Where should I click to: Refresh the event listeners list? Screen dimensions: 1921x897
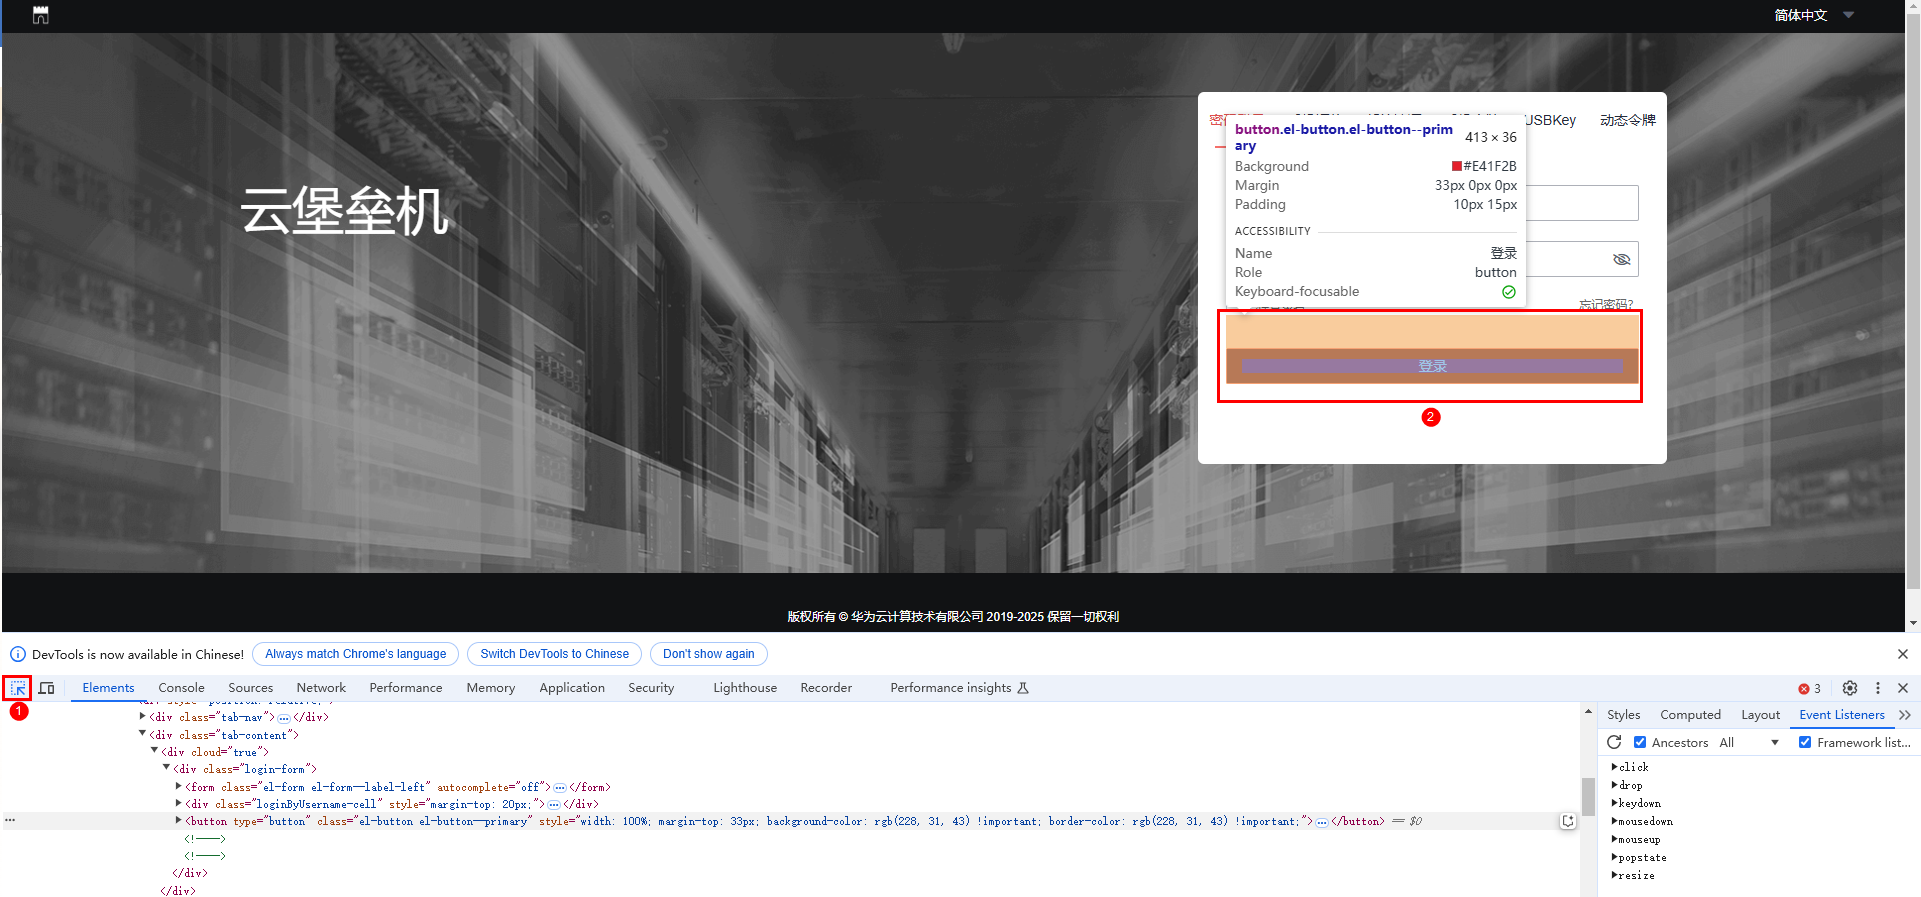1614,742
